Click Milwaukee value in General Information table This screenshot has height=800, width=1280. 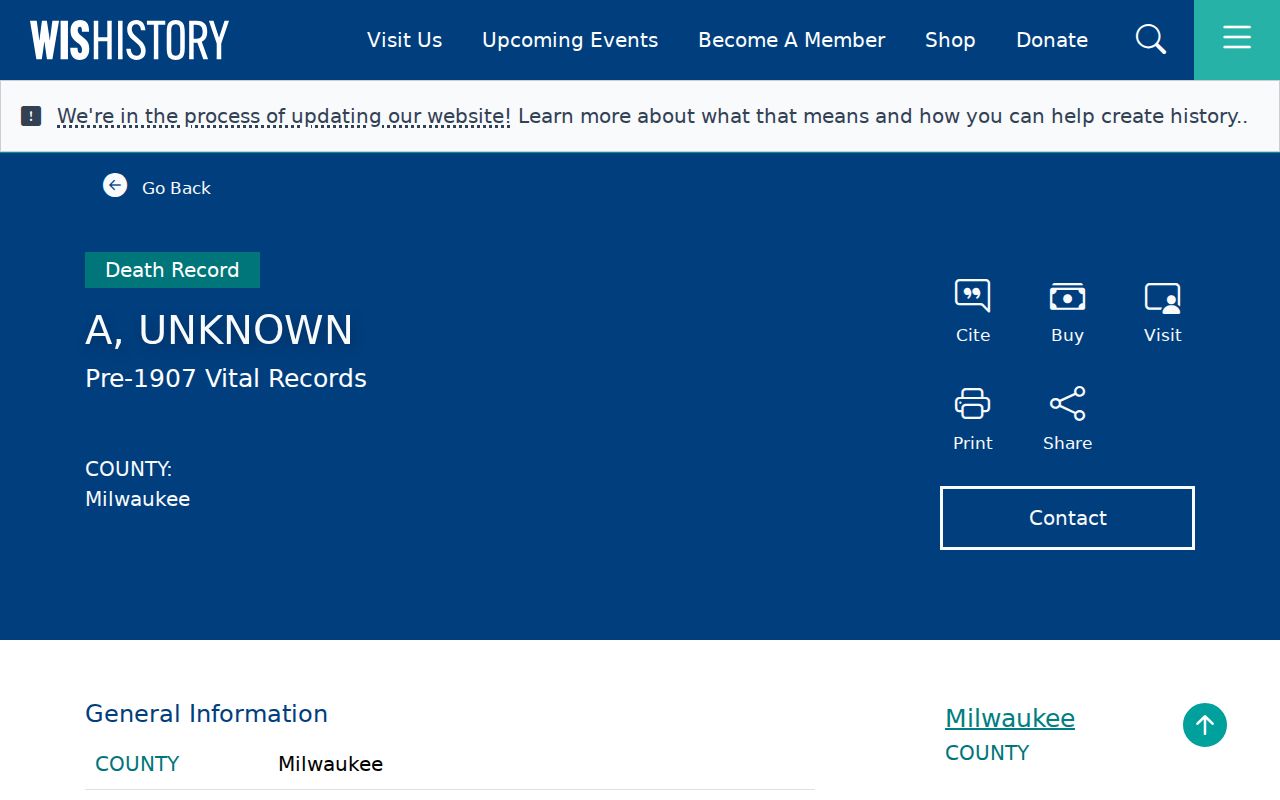click(330, 764)
